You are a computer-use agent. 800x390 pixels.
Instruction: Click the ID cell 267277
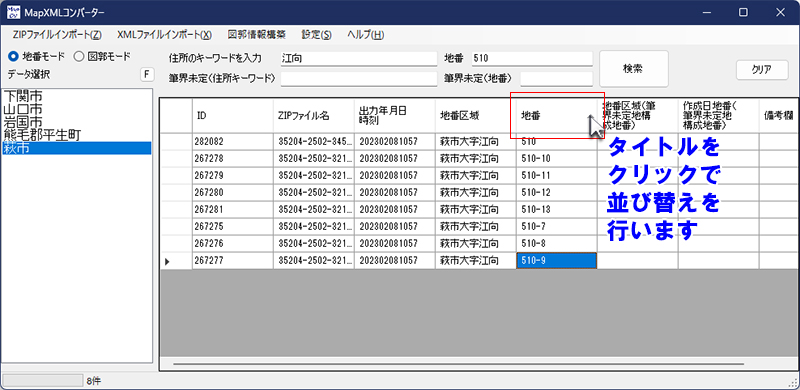tap(233, 261)
